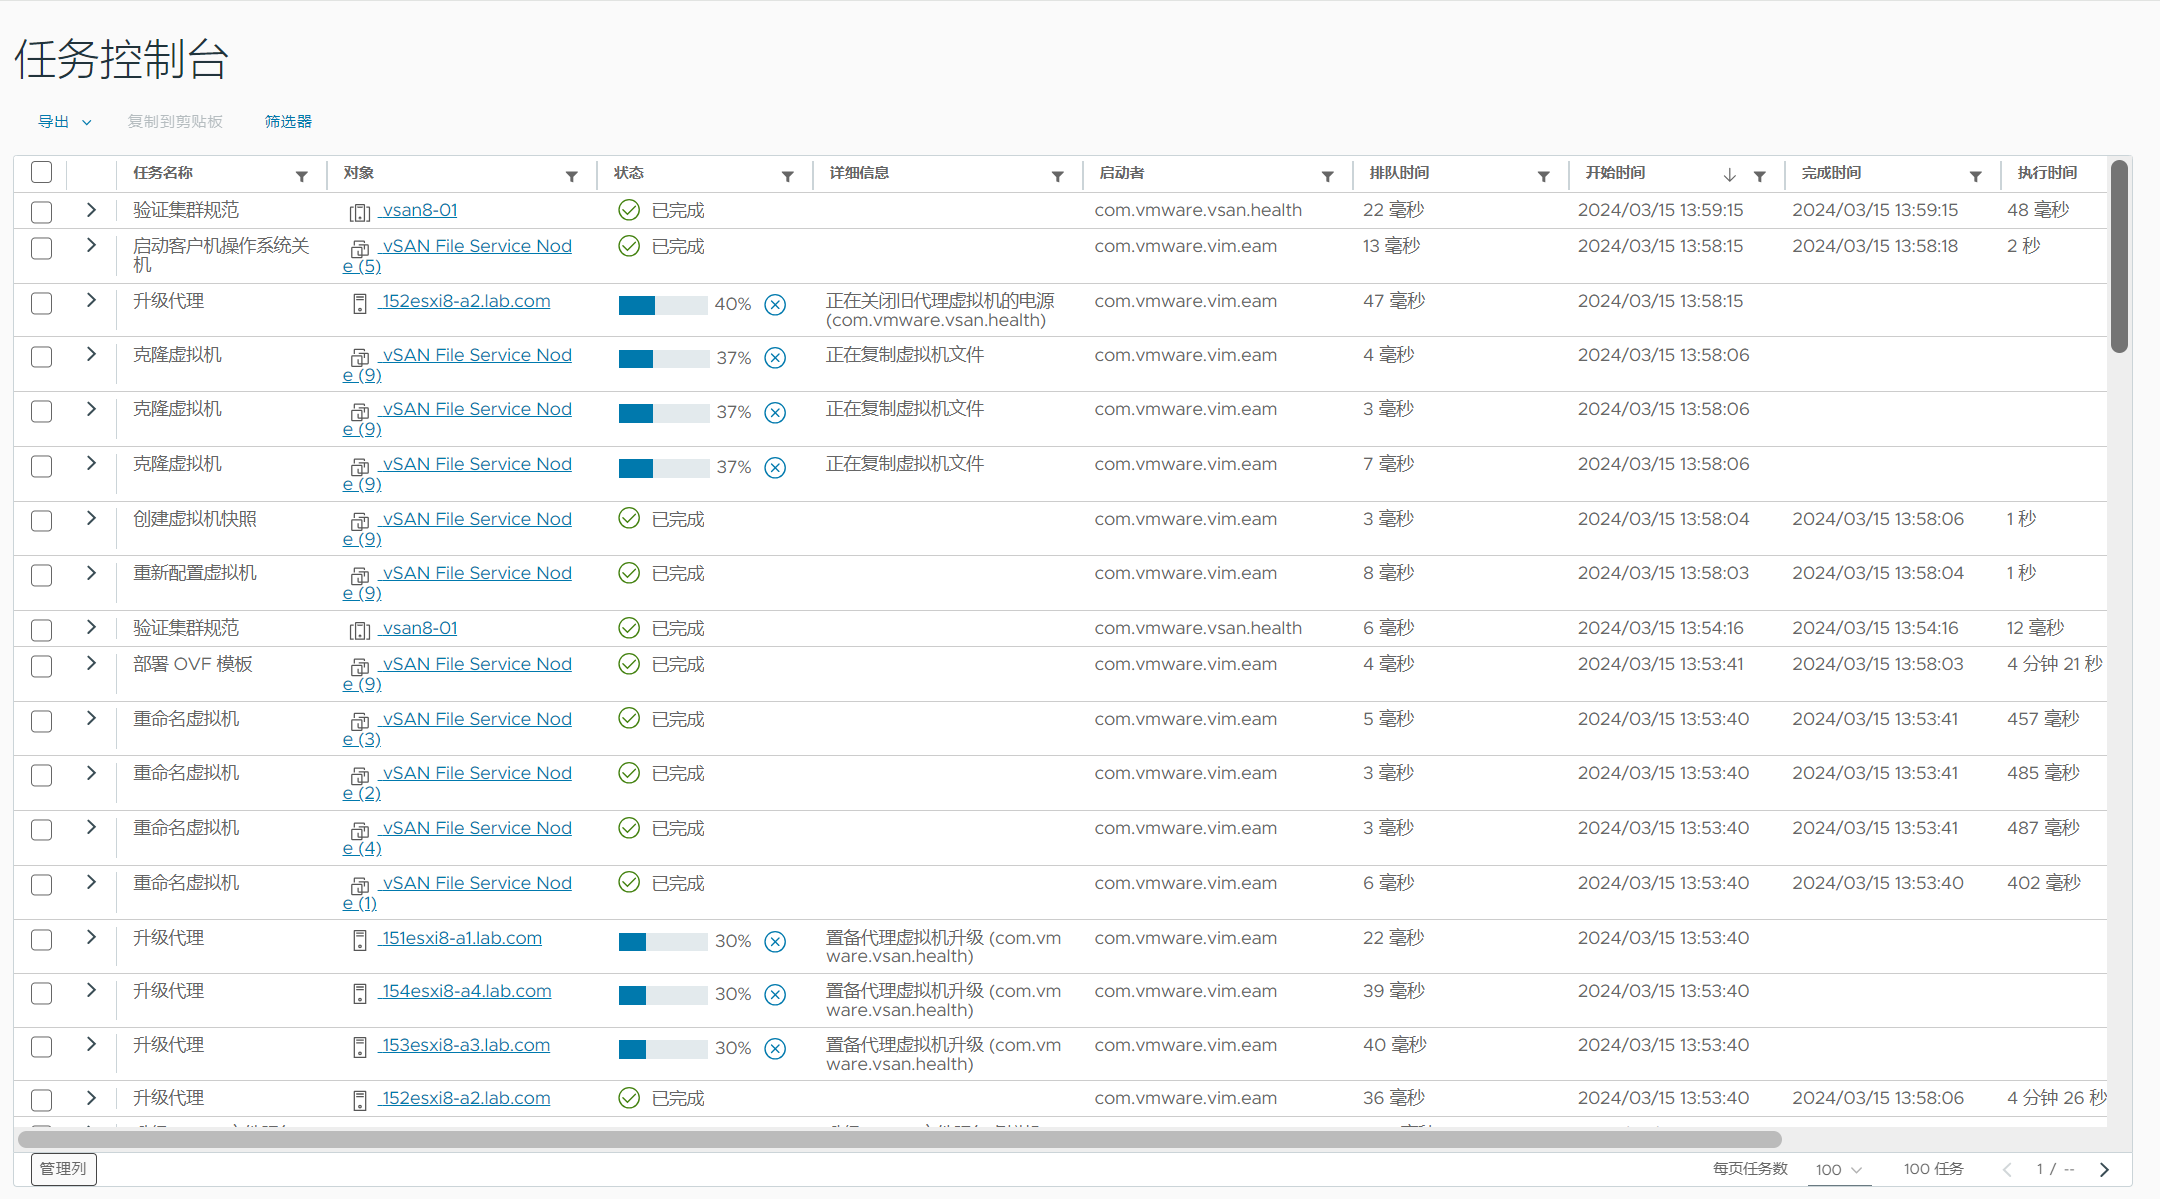Open filter for 开始时间 column
Image resolution: width=2160 pixels, height=1199 pixels.
coord(1759,176)
